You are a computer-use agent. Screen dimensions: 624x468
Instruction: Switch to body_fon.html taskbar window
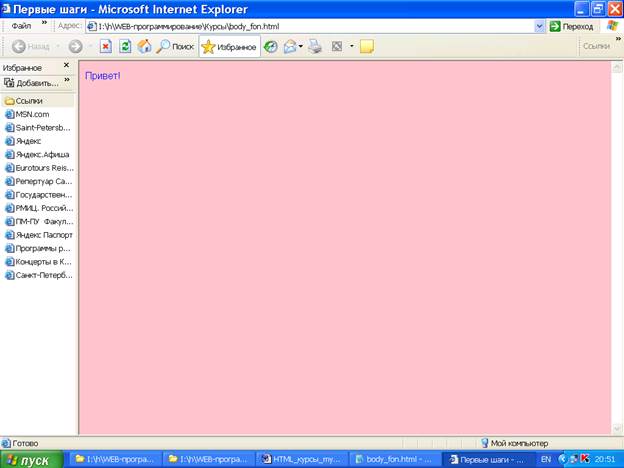point(394,459)
